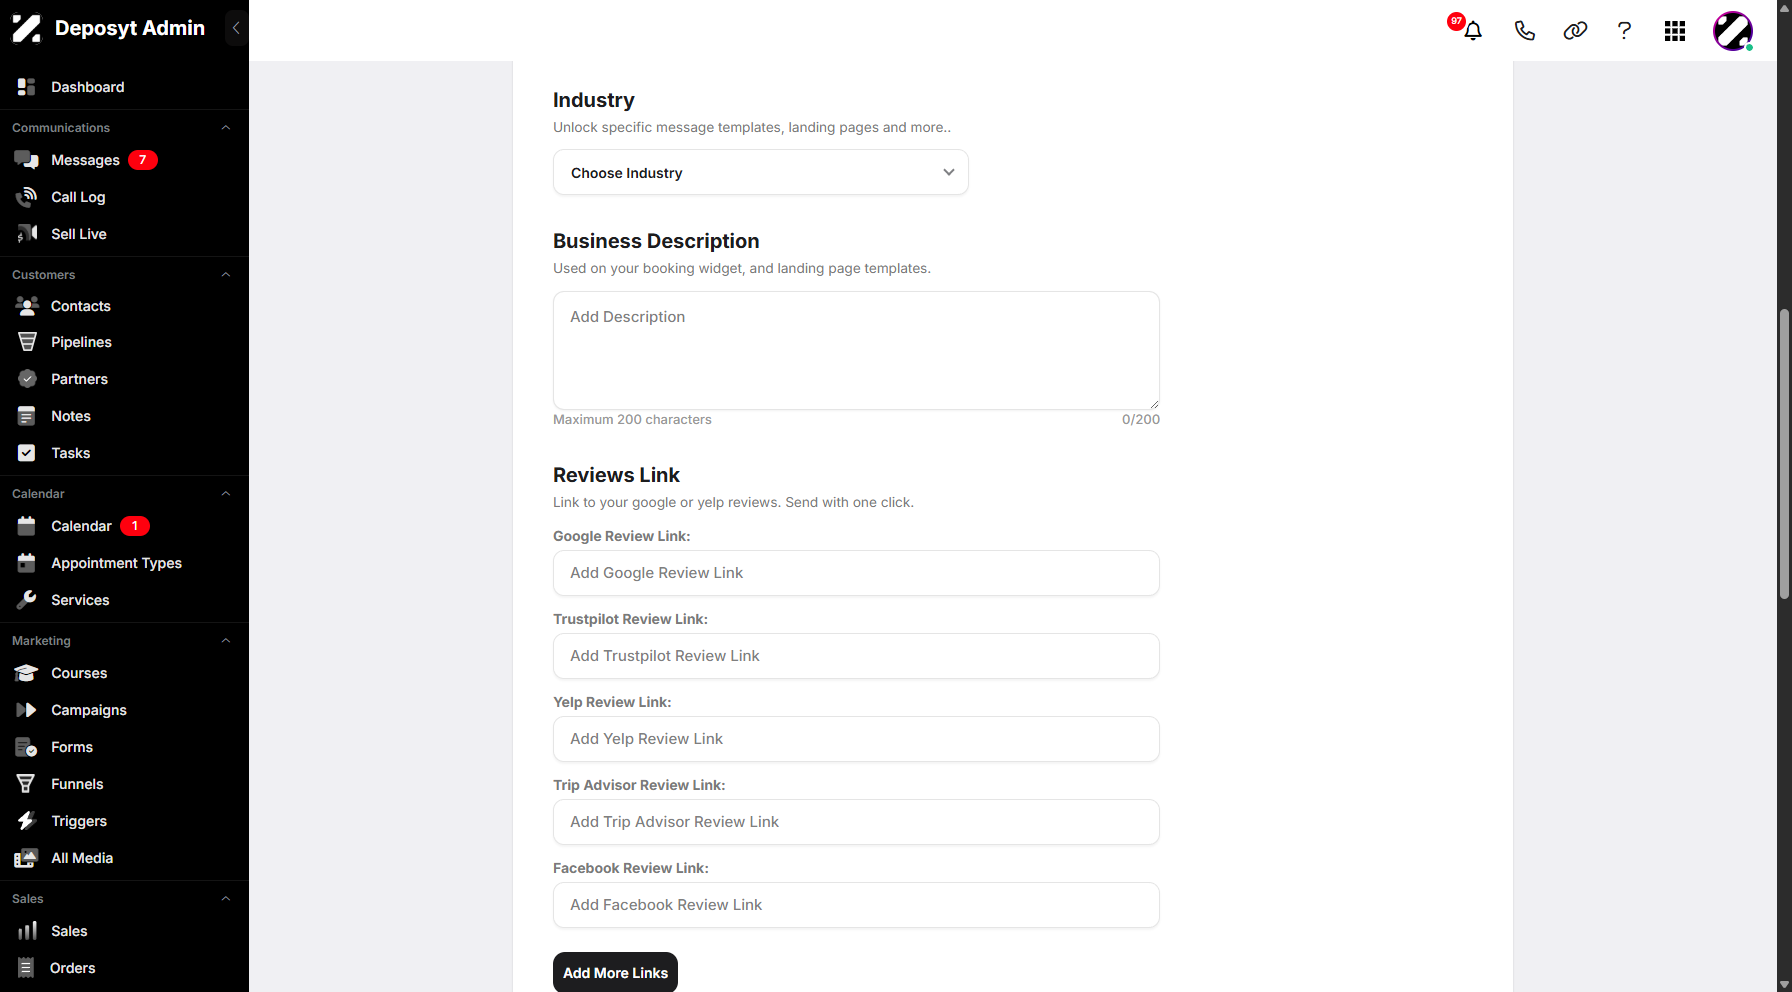
Task: Open the notifications bell
Action: tap(1472, 30)
